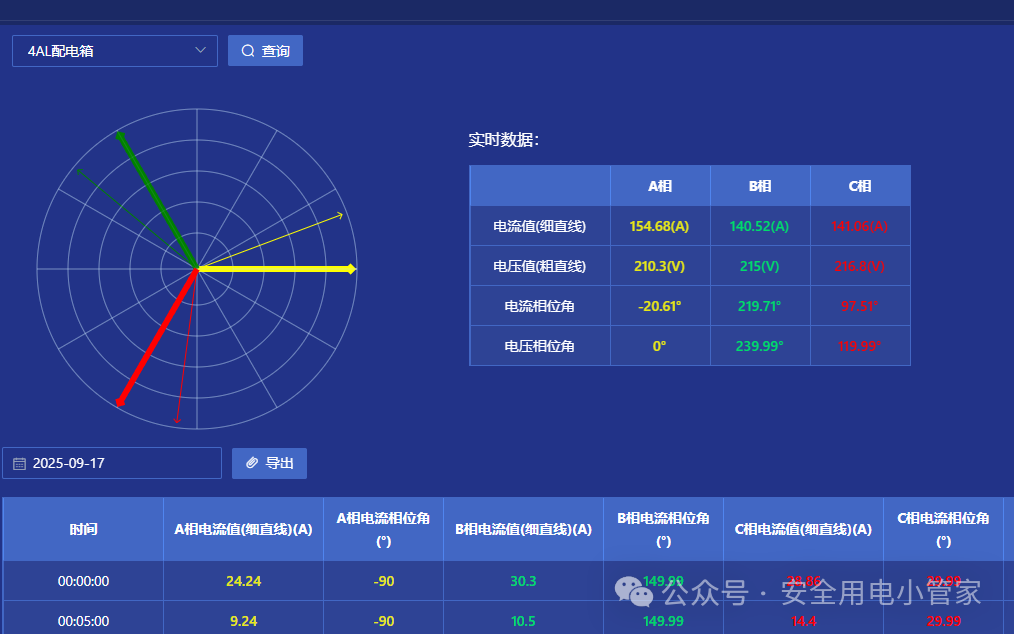Click the B相电流相位角(°) column header
Screen dimensions: 1014x634
[663, 529]
